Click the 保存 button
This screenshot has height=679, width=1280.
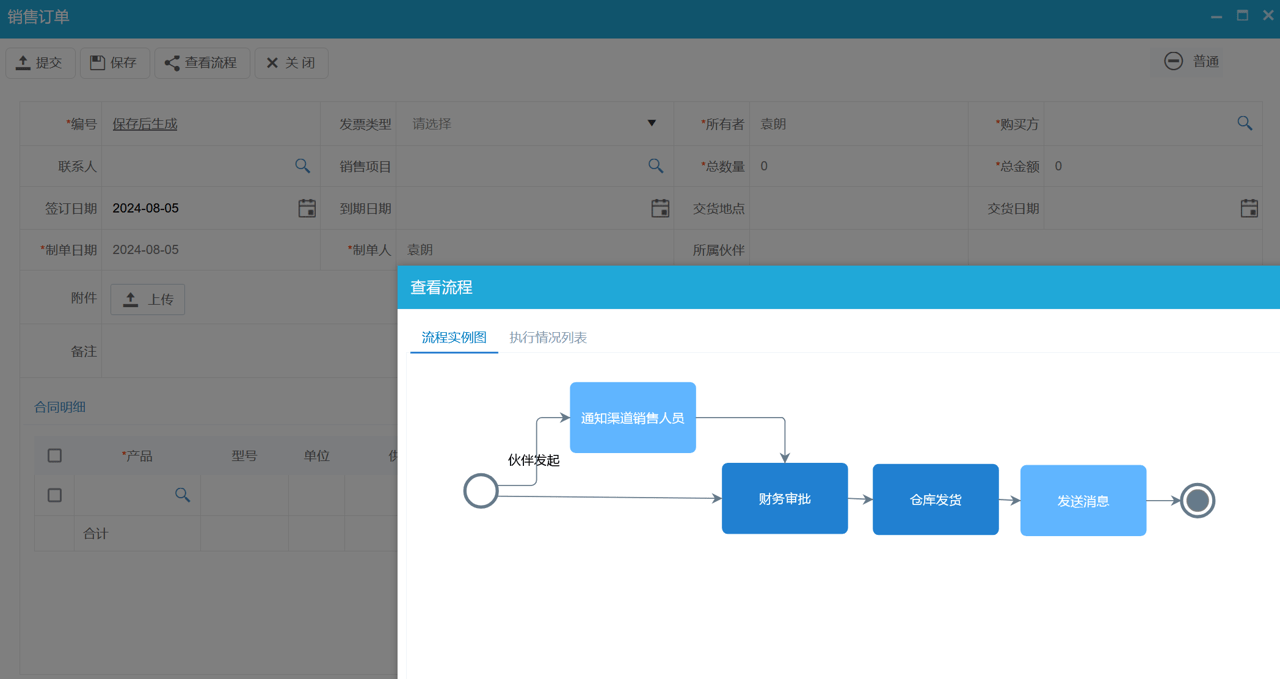click(x=114, y=63)
